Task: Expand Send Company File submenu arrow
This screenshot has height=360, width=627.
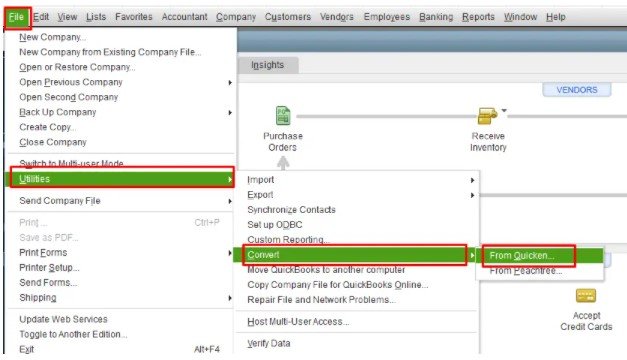Action: point(230,201)
